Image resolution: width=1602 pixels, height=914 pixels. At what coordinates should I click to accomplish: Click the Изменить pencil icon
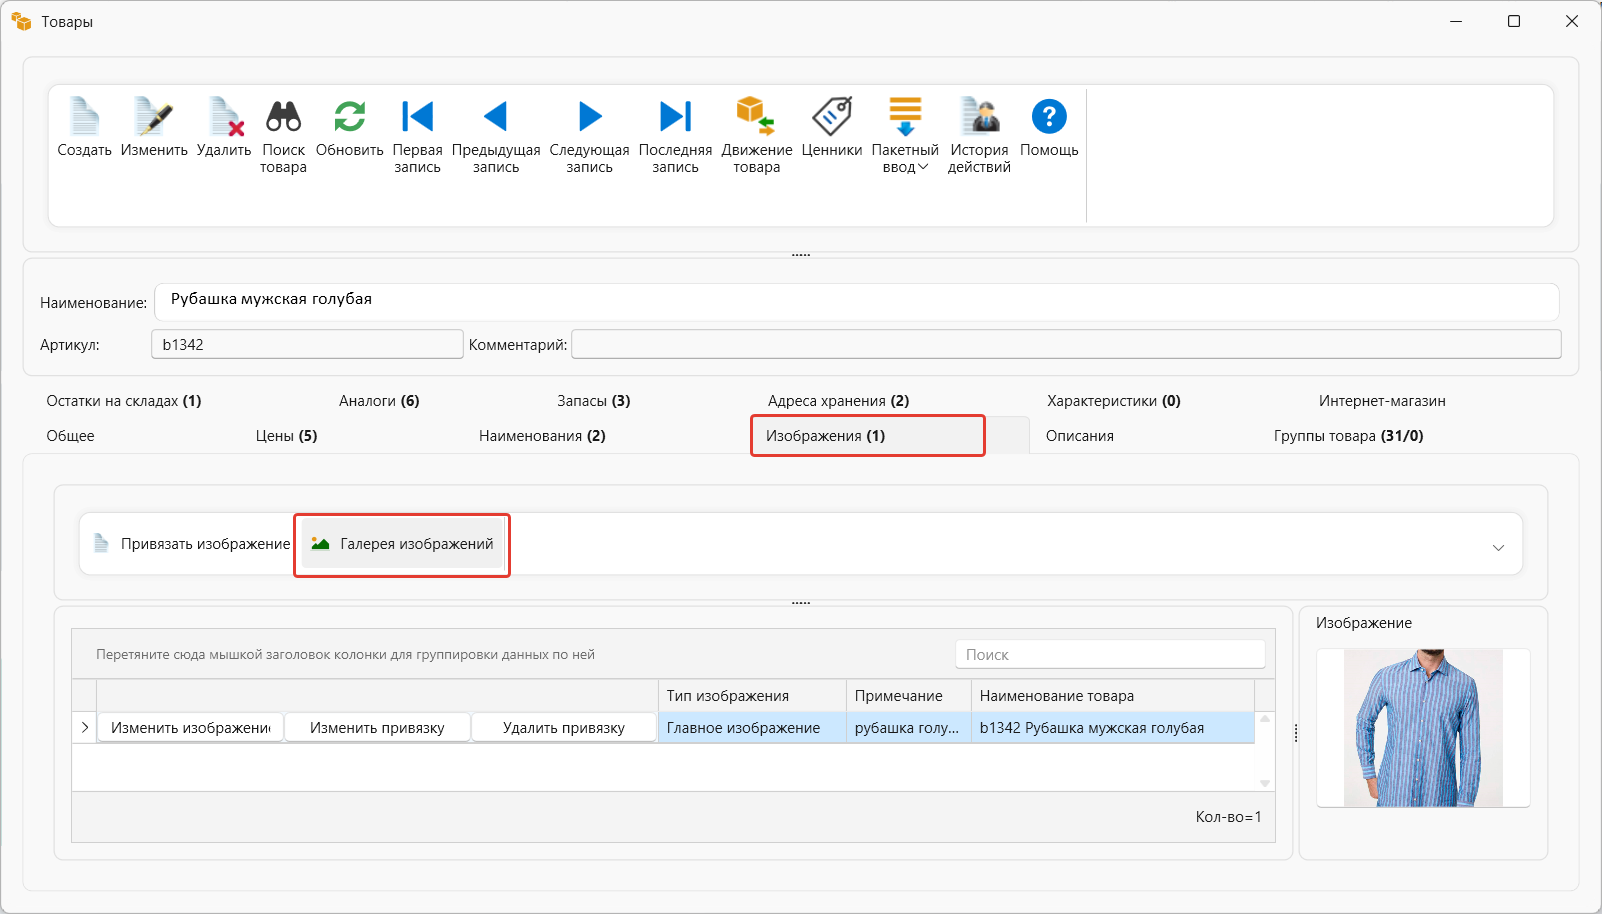point(154,117)
